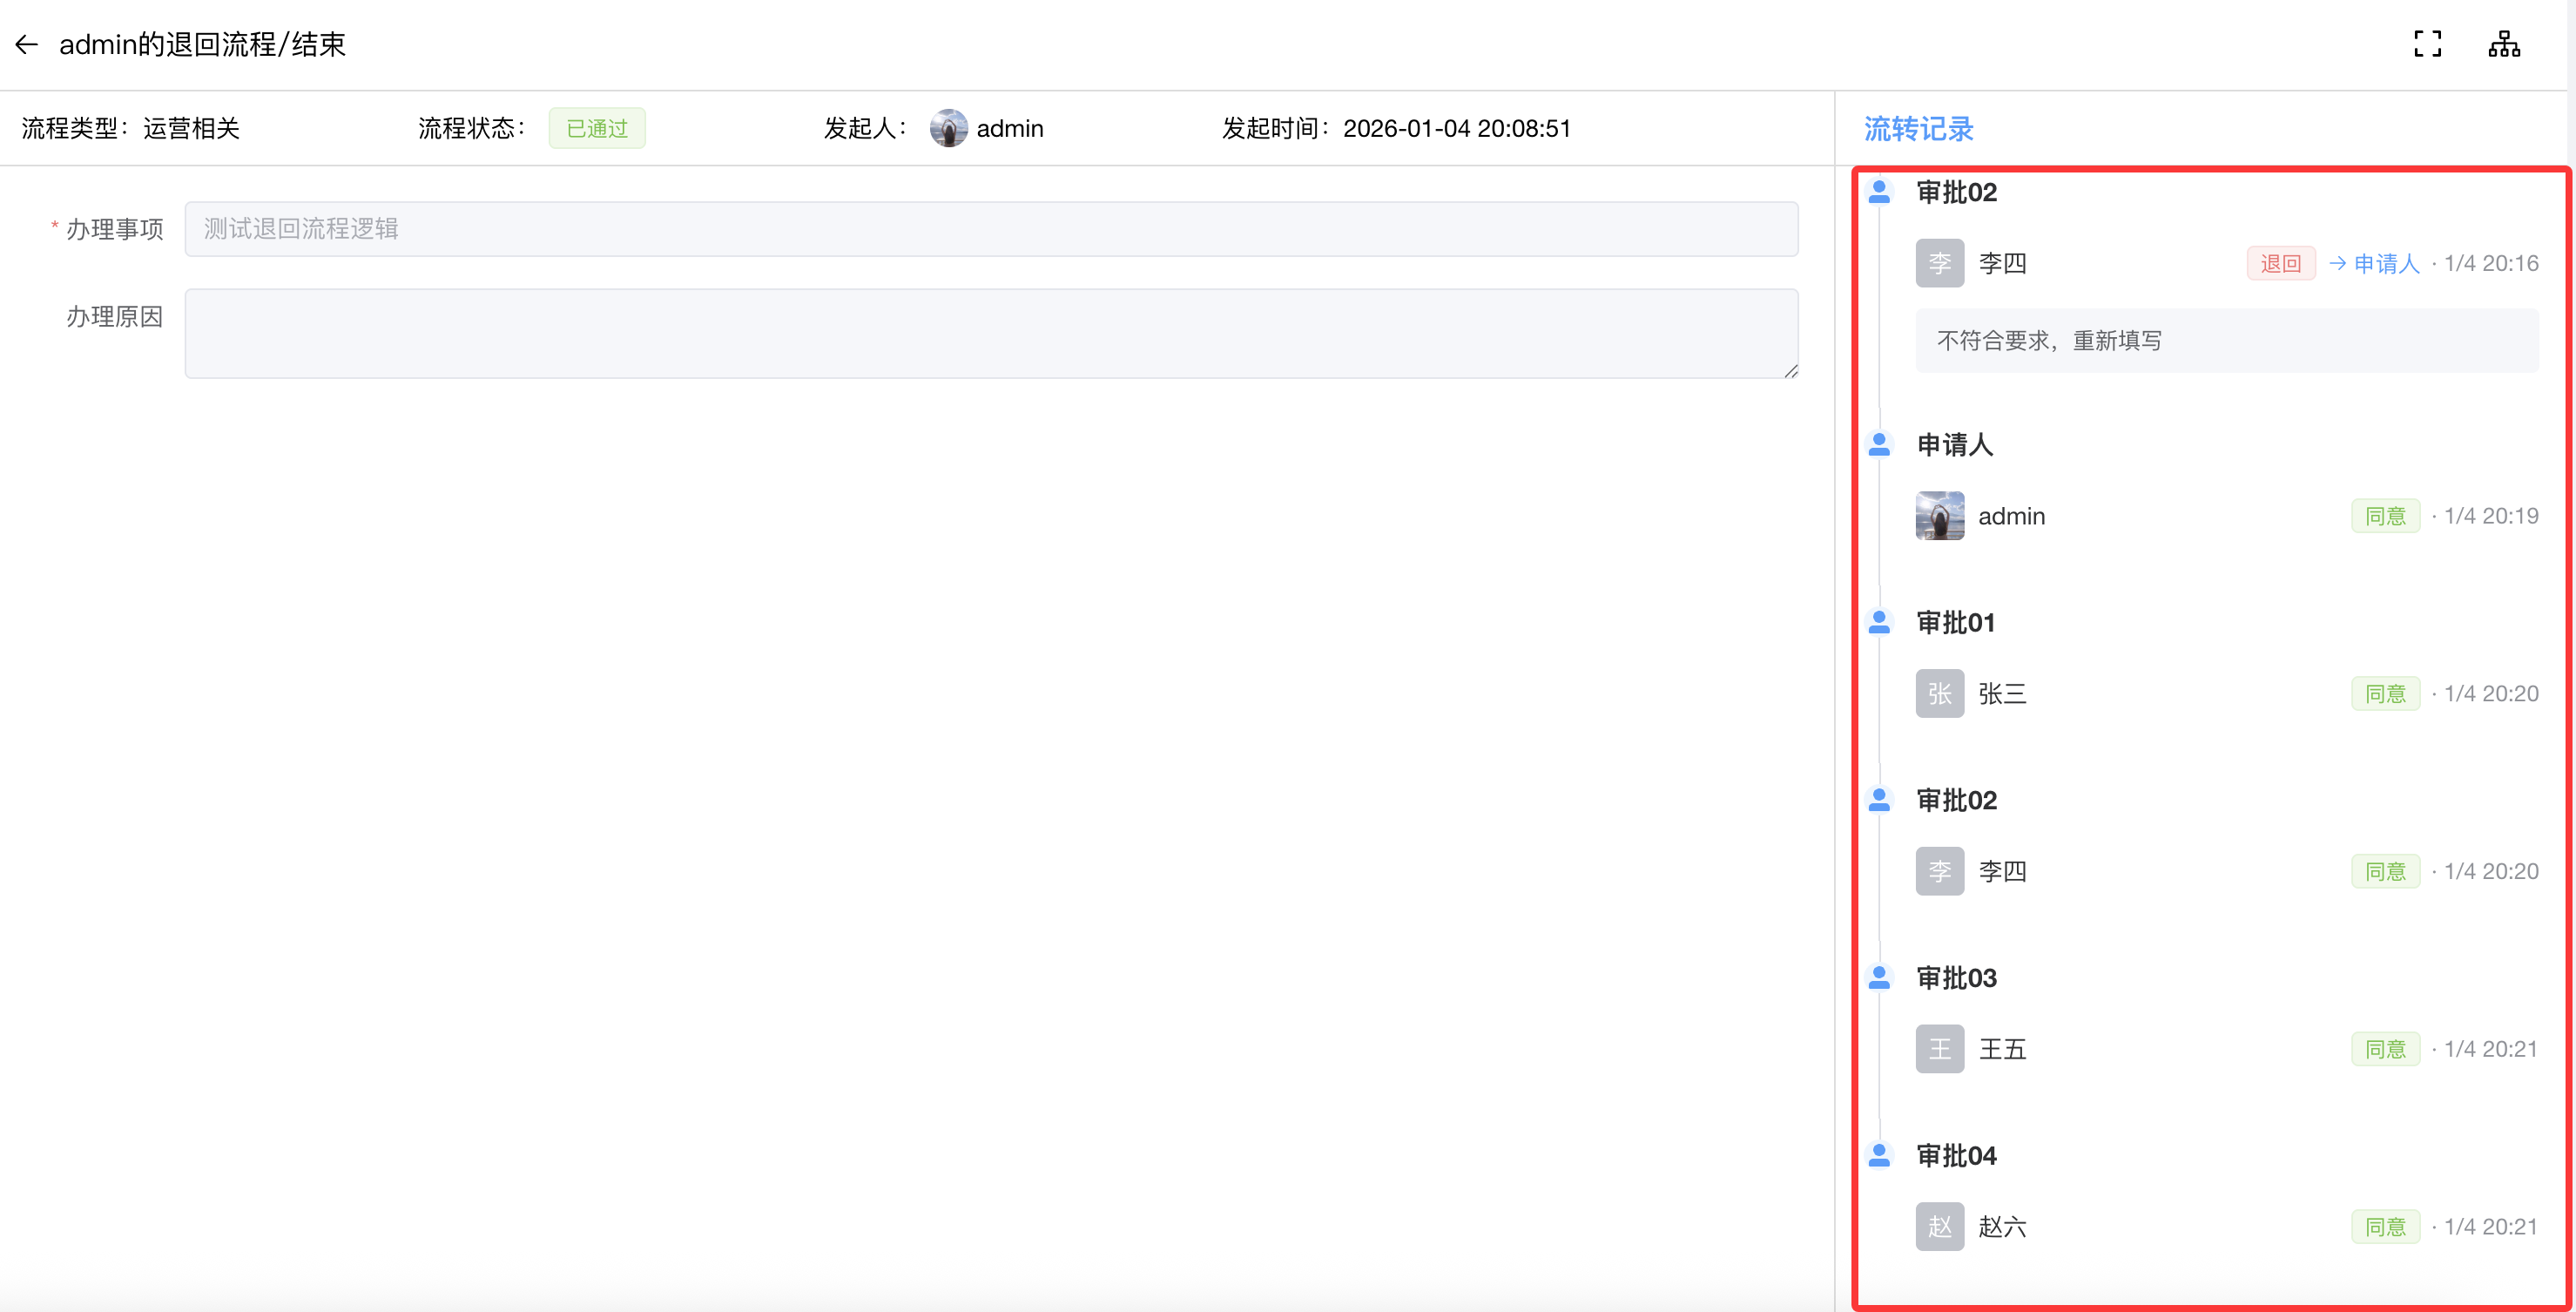Click the → 申请人 link
This screenshot has height=1312, width=2576.
(x=2374, y=264)
